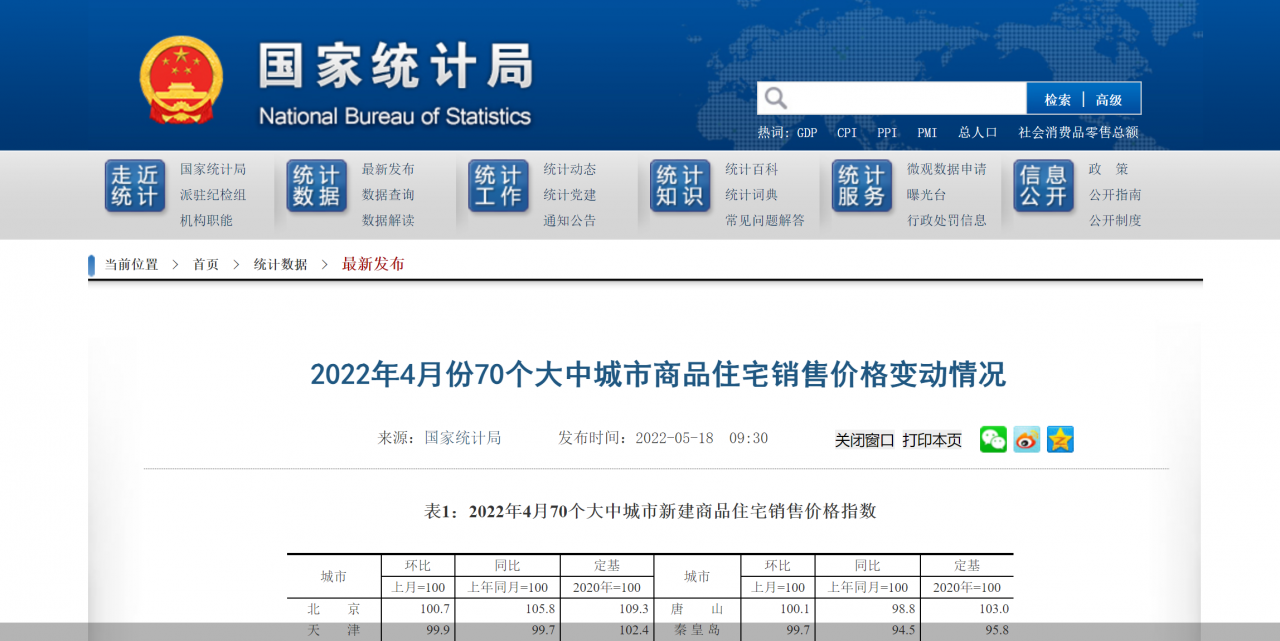Image resolution: width=1280 pixels, height=641 pixels.
Task: Click the 秦皇岛 city cell
Action: point(697,631)
